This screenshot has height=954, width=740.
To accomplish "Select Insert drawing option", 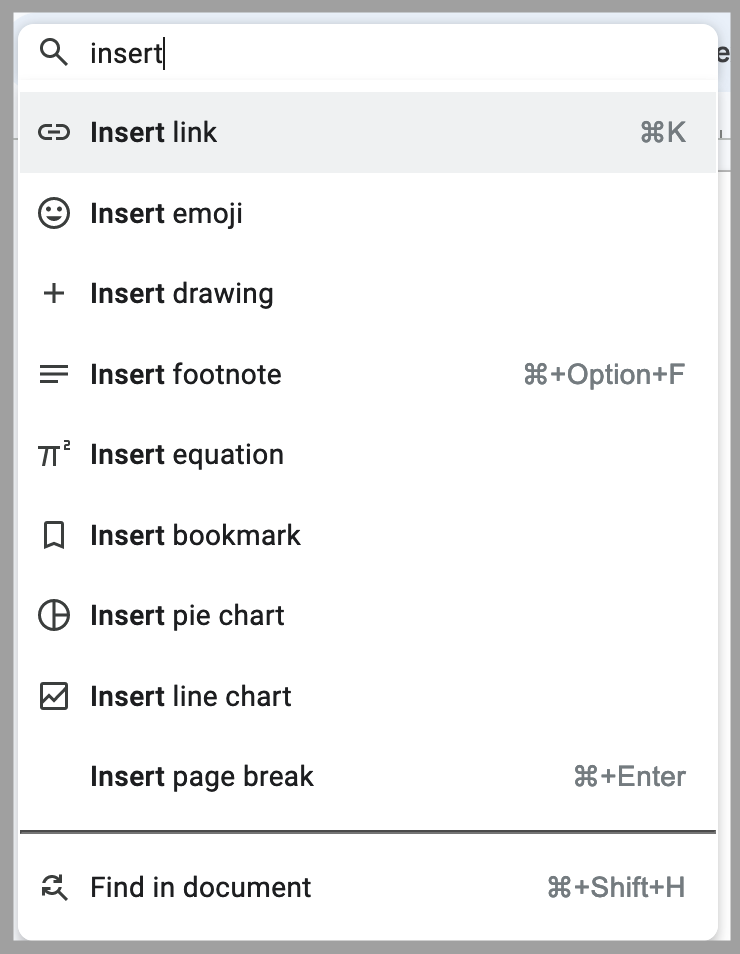I will coord(181,294).
